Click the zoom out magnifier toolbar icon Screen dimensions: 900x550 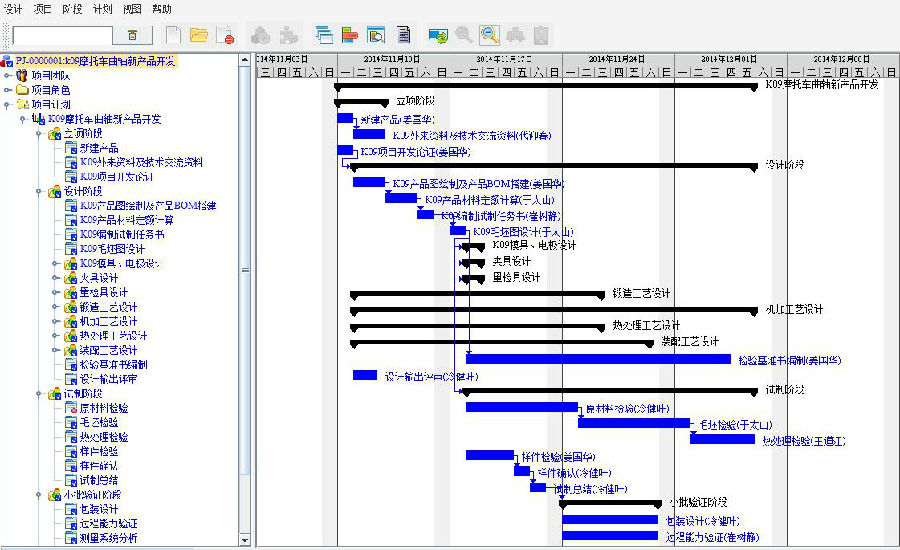click(490, 35)
